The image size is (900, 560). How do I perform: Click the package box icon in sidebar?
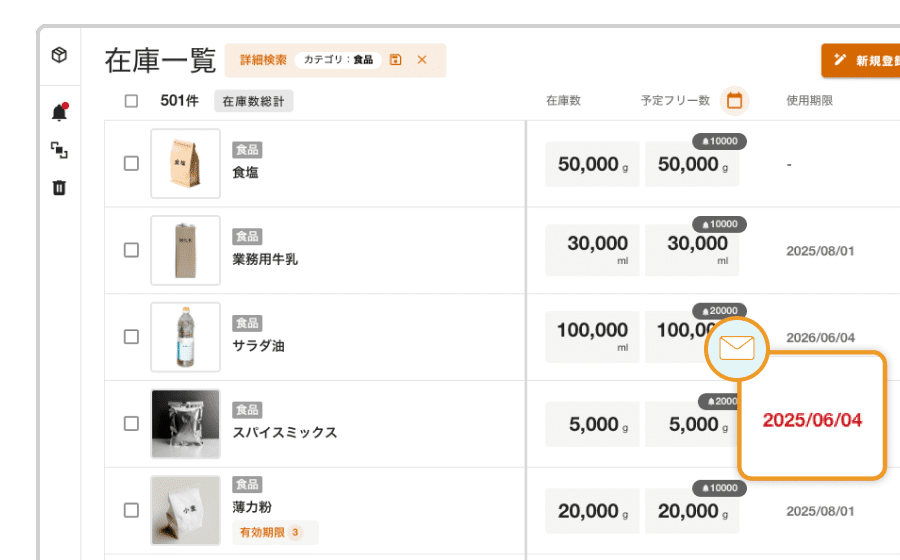(59, 55)
